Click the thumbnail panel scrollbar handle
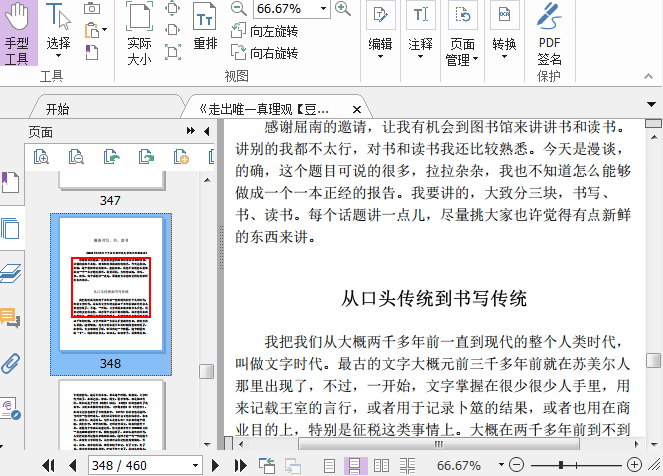Image resolution: width=663 pixels, height=476 pixels. [x=206, y=372]
